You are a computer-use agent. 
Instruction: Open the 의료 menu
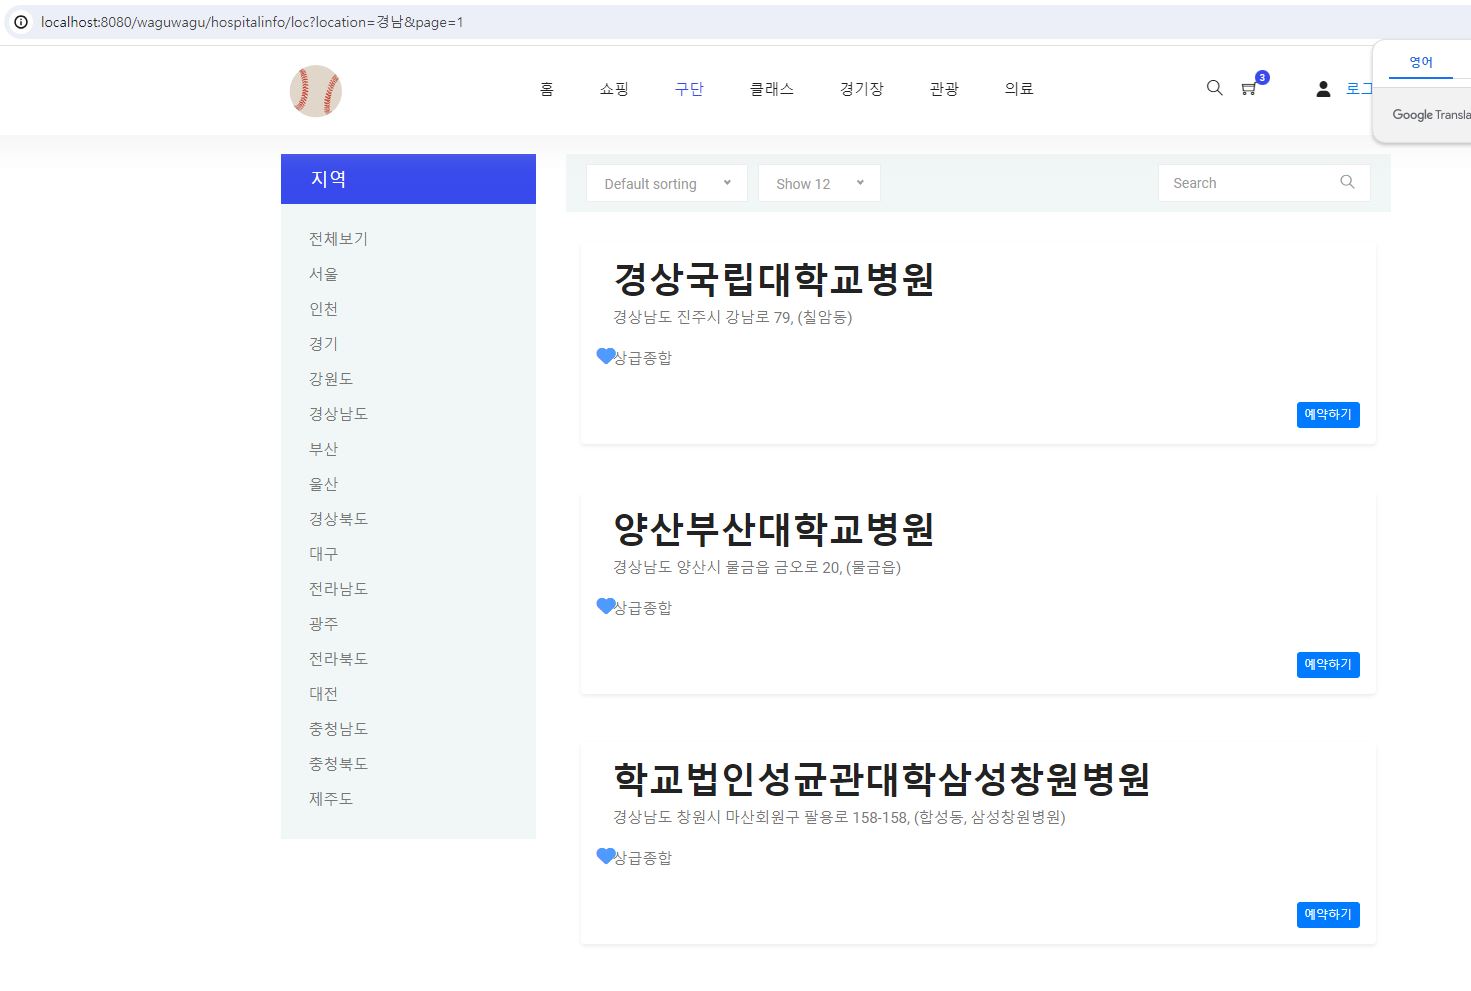pos(1019,89)
